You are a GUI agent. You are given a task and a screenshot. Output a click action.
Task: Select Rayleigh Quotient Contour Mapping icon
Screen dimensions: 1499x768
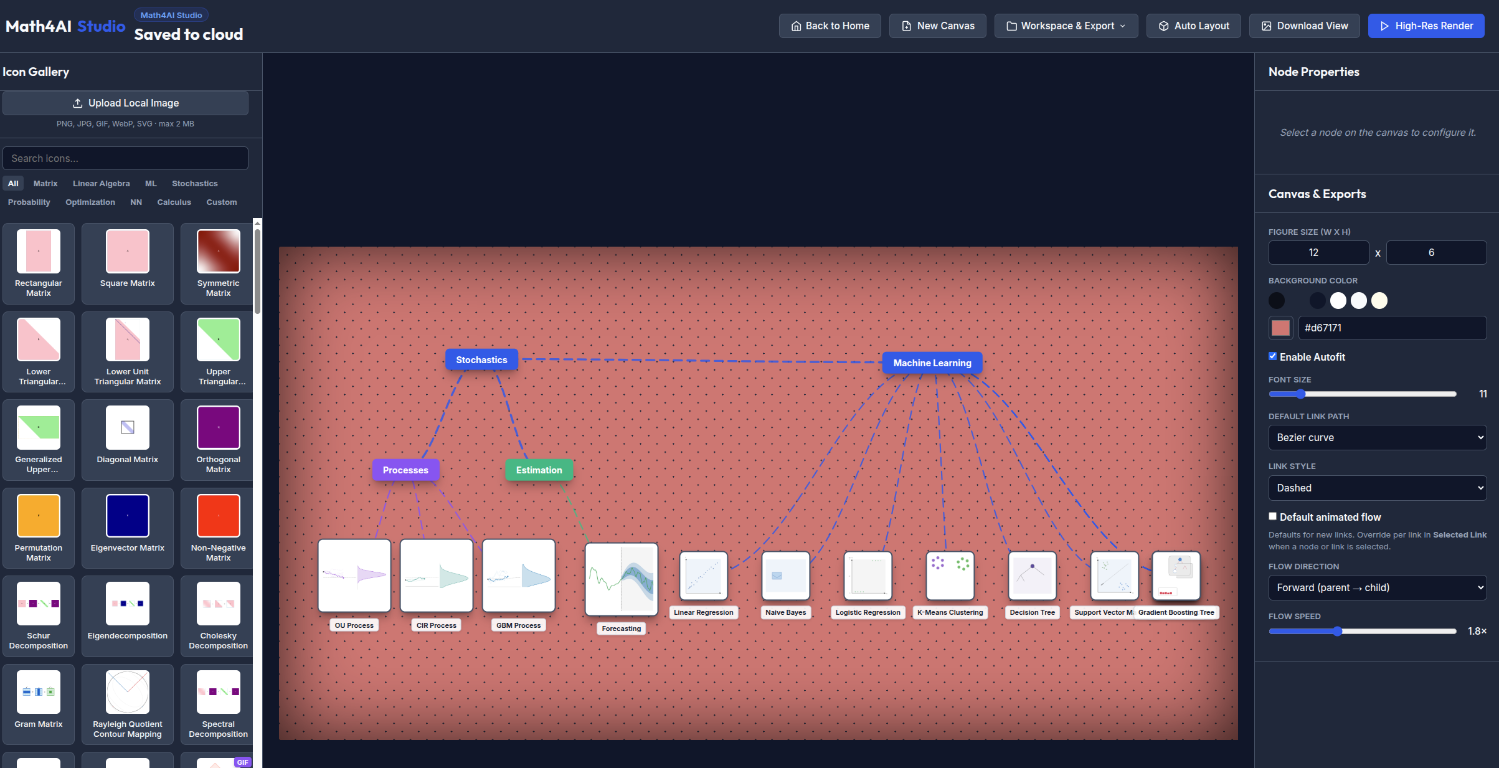click(128, 704)
